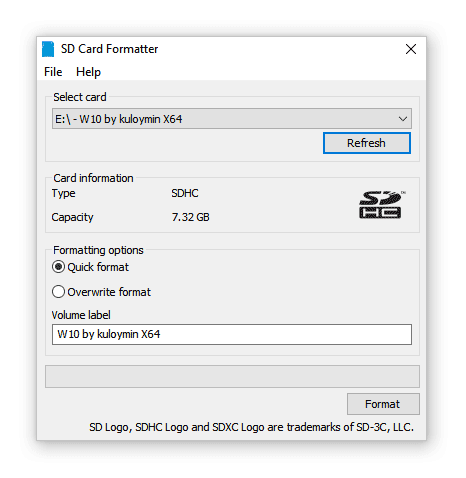466x478 pixels.
Task: Click the Refresh button
Action: (367, 143)
